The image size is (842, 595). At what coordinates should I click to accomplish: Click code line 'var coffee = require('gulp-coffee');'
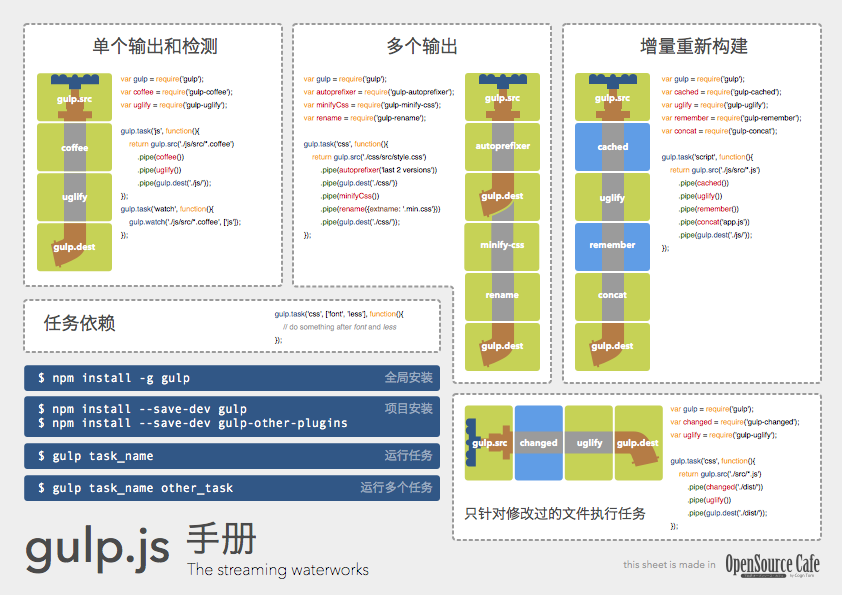(x=177, y=92)
